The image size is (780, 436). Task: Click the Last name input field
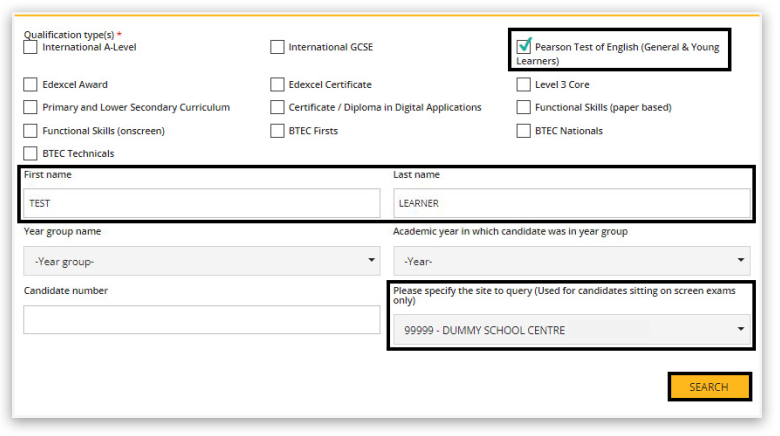[571, 203]
